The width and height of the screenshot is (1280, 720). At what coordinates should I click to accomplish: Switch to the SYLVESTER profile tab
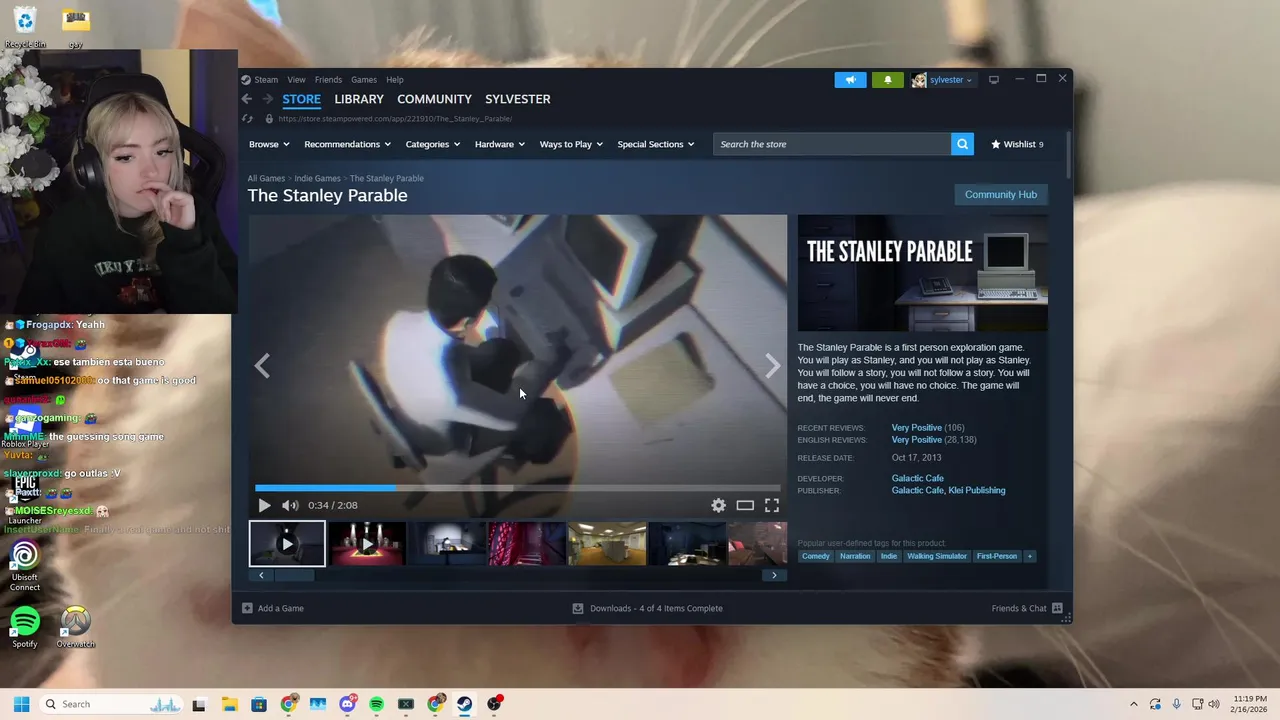[x=518, y=99]
